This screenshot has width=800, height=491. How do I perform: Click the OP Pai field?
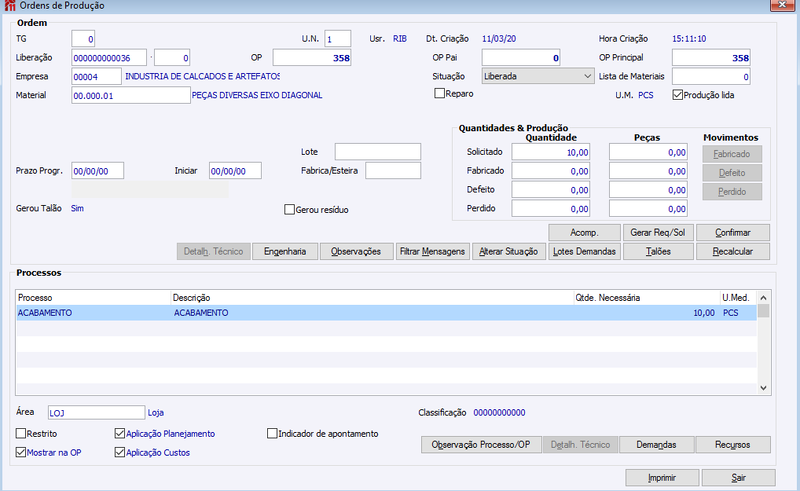521,58
